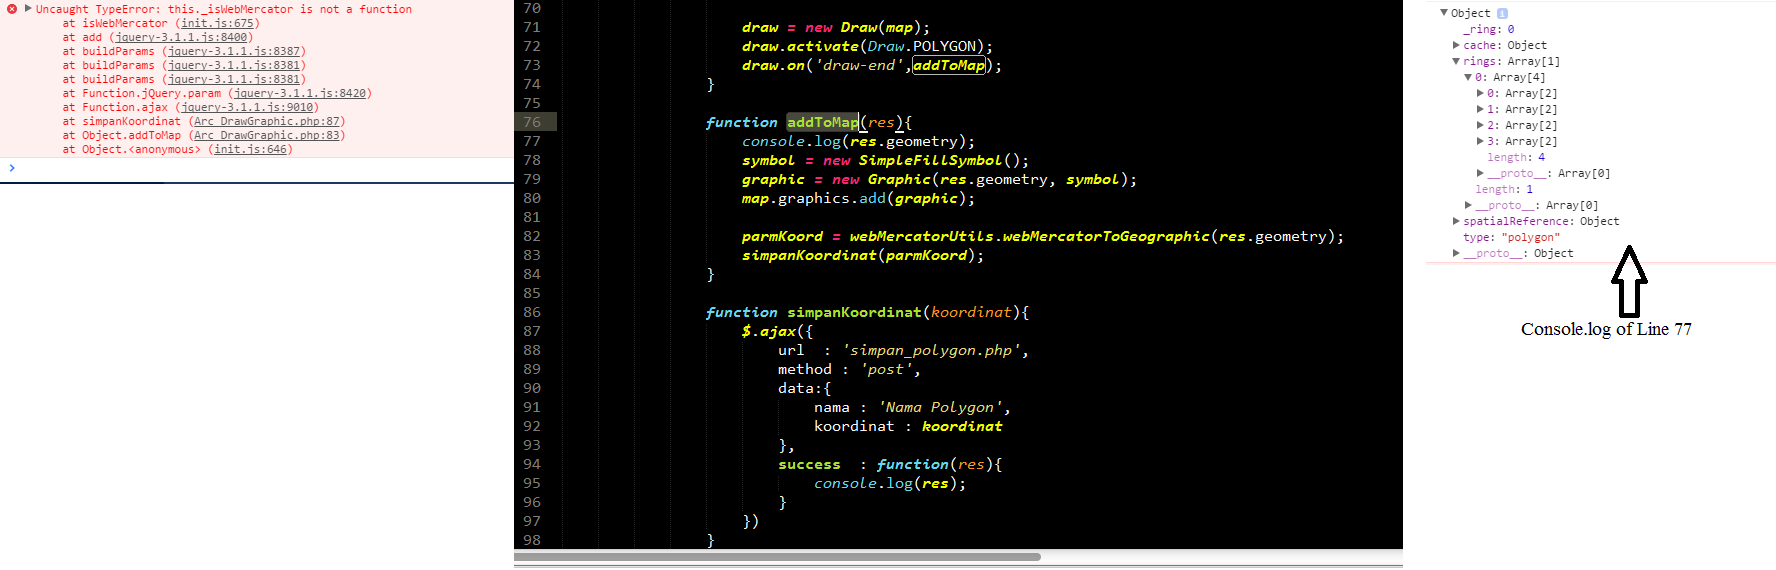1776x570 pixels.
Task: Click the length: 4 property
Action: click(x=1516, y=157)
